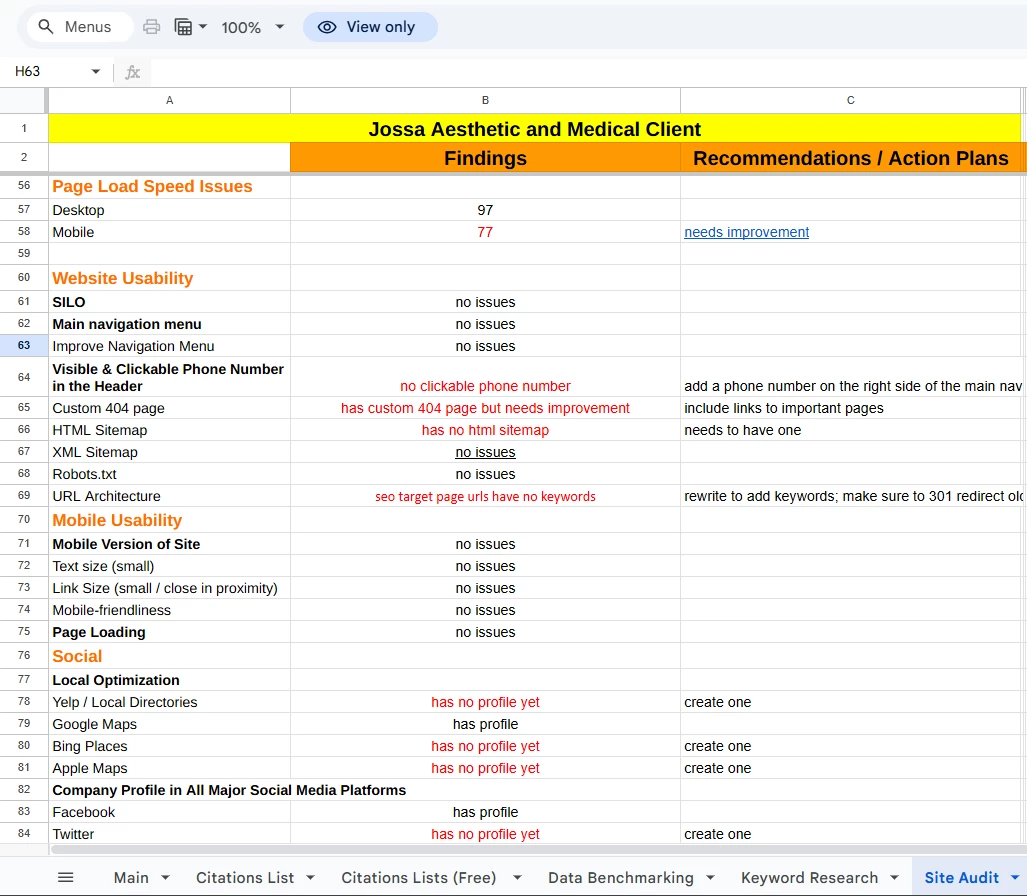Select the needs to have one cell

point(850,430)
